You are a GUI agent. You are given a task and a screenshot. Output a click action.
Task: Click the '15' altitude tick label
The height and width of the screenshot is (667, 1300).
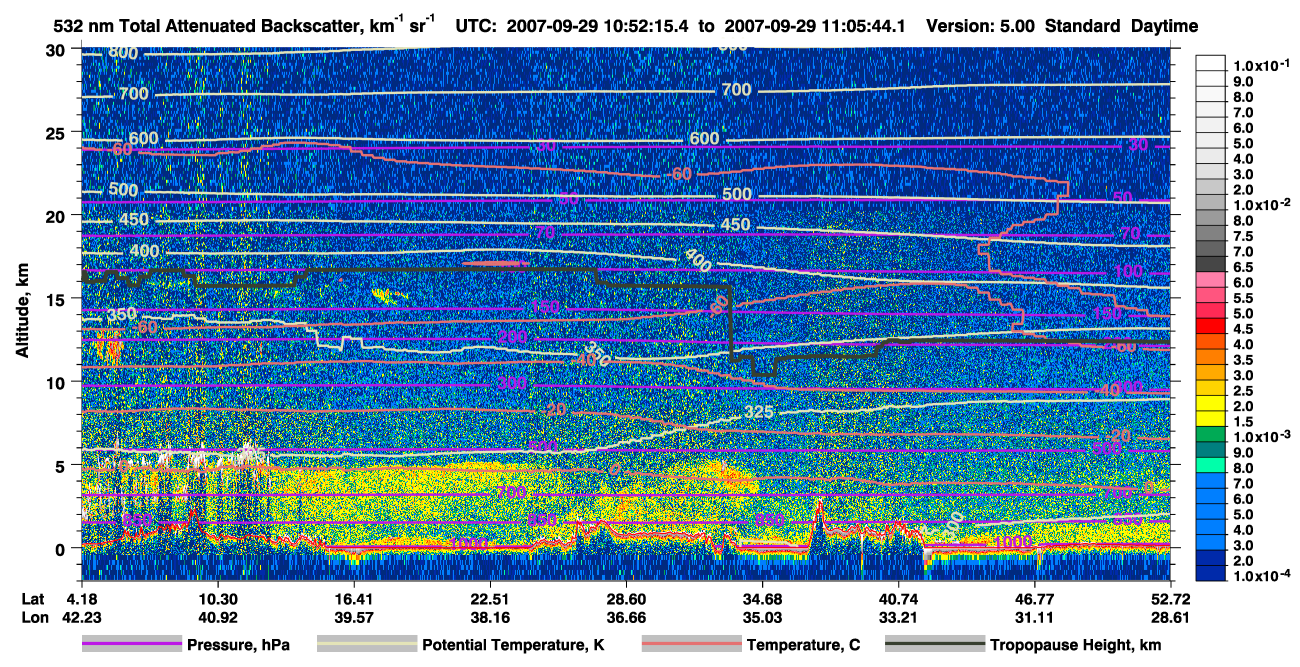56,299
